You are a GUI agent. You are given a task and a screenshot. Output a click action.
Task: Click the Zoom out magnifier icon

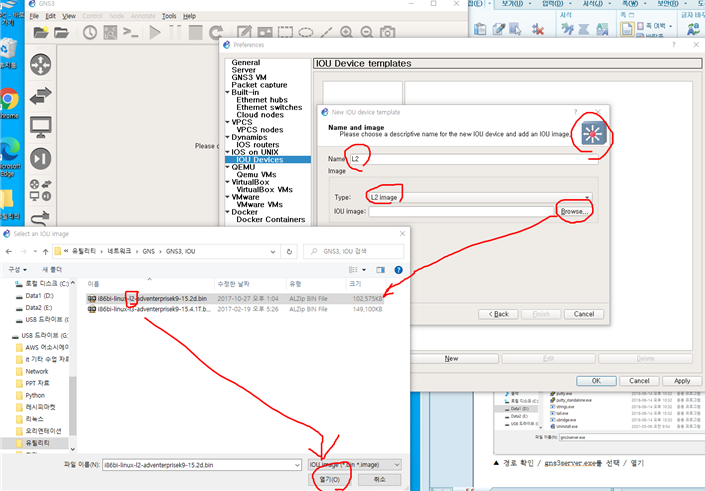[x=367, y=32]
